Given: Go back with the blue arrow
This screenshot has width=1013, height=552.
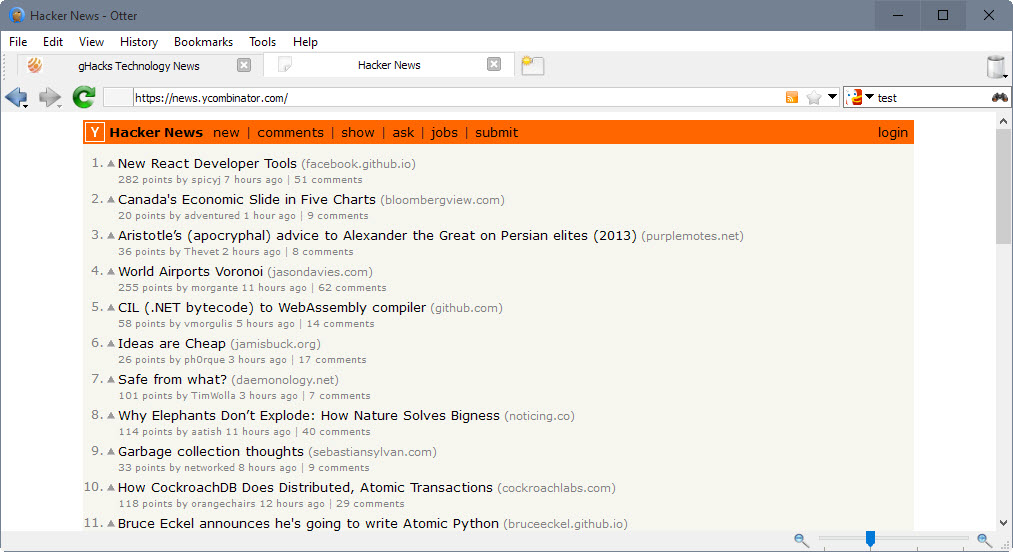Looking at the screenshot, I should click(x=16, y=98).
